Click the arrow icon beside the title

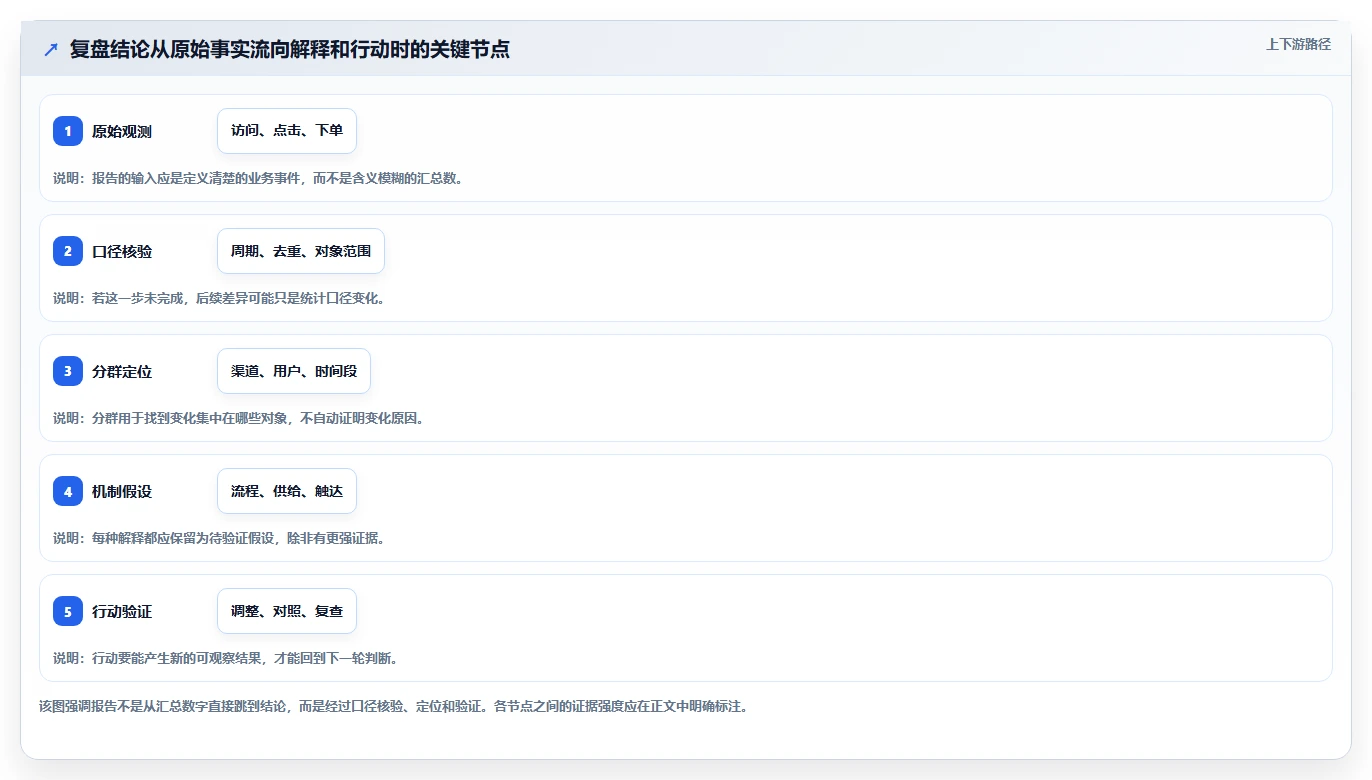(51, 49)
